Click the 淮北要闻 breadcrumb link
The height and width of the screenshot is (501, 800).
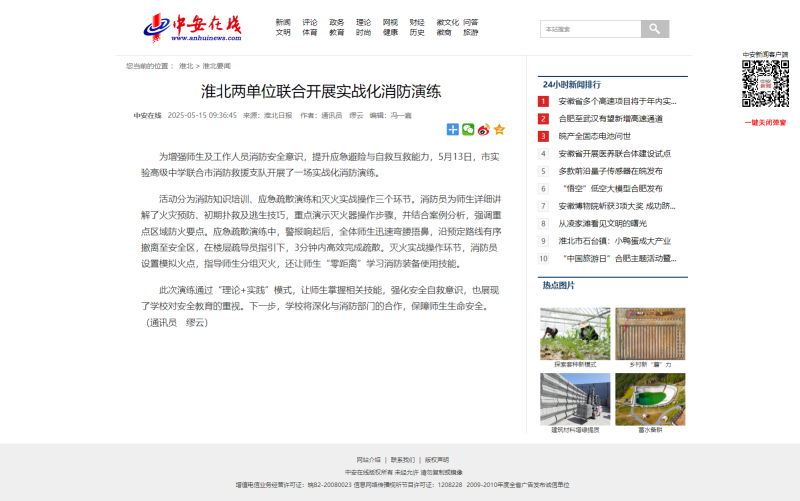pos(216,66)
